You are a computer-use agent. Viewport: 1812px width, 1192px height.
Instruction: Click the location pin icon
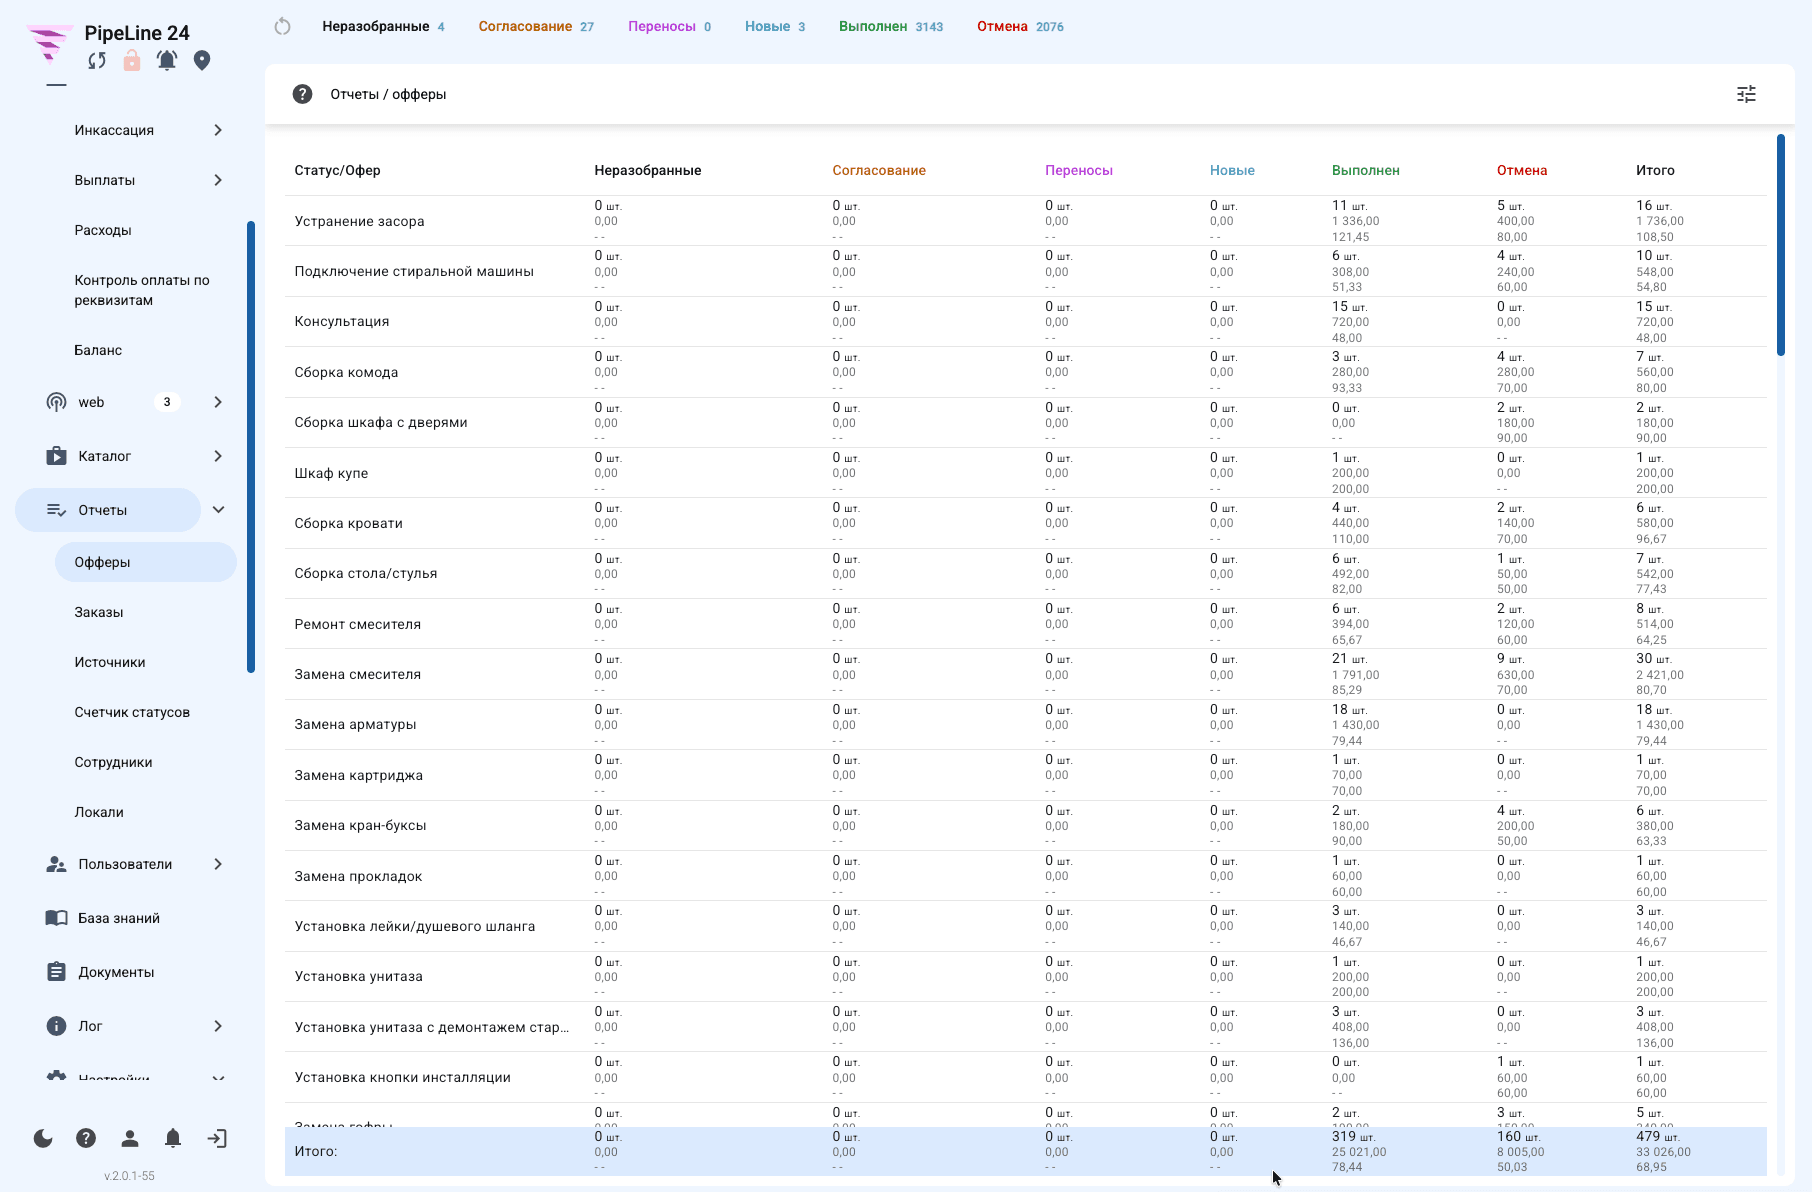[202, 61]
